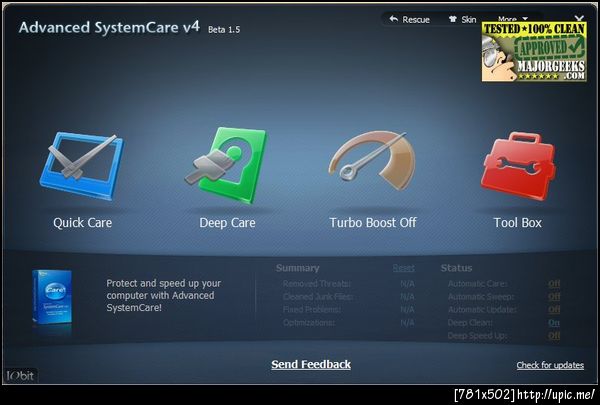The image size is (600, 405).
Task: Toggle the Deep Speed Up Off status
Action: 554,336
